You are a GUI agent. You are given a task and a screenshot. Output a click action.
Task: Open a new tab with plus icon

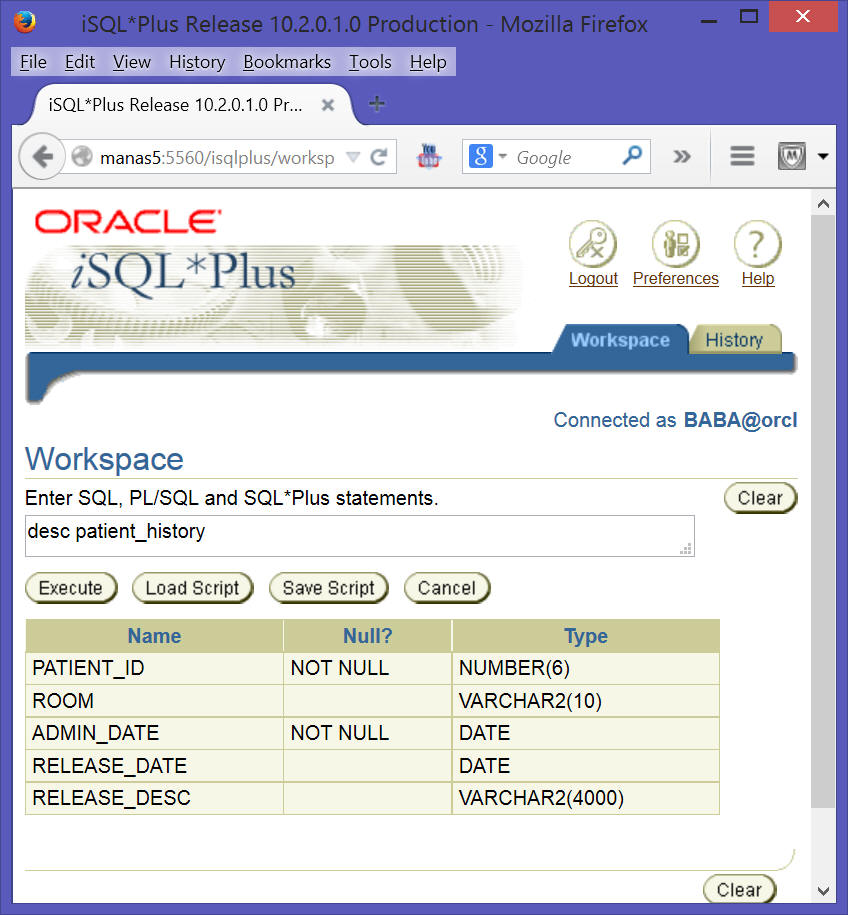[x=377, y=104]
